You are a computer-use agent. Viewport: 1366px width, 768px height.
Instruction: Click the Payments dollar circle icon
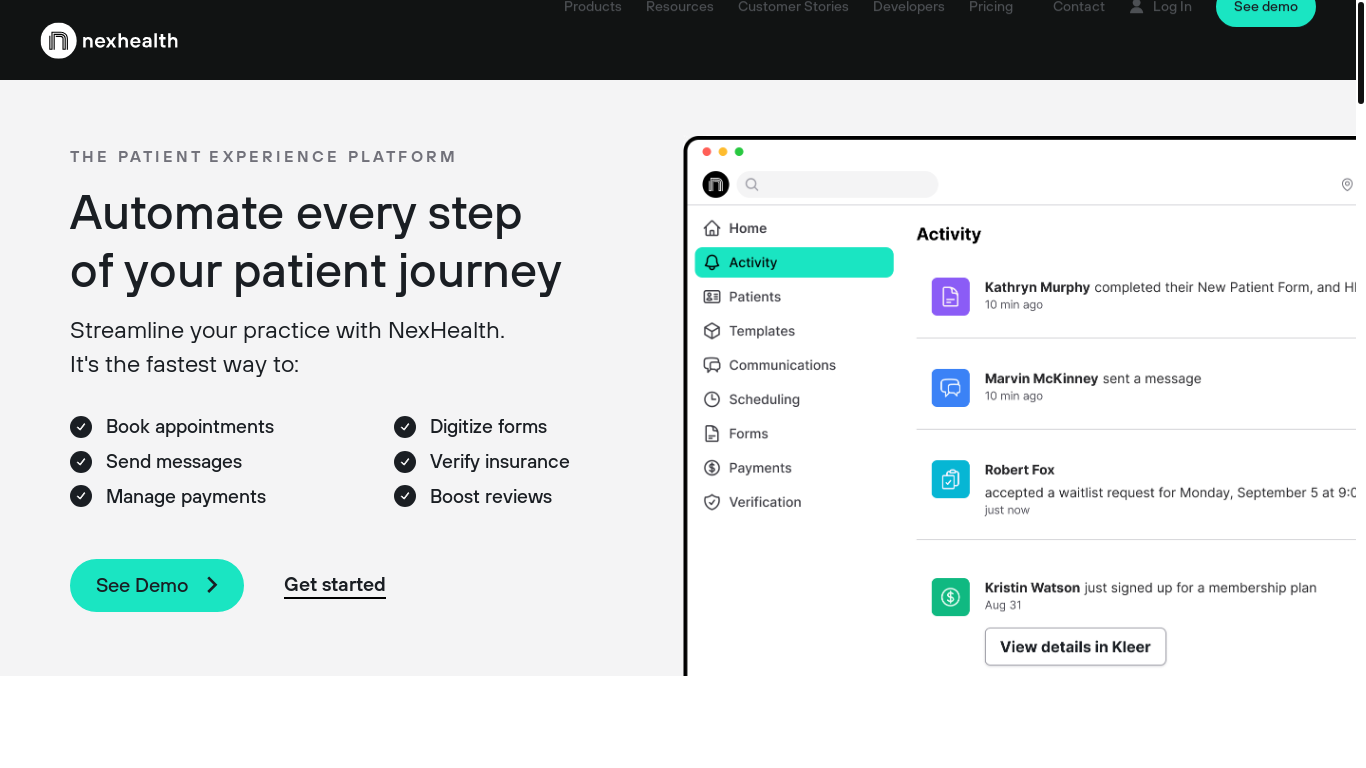(x=712, y=468)
